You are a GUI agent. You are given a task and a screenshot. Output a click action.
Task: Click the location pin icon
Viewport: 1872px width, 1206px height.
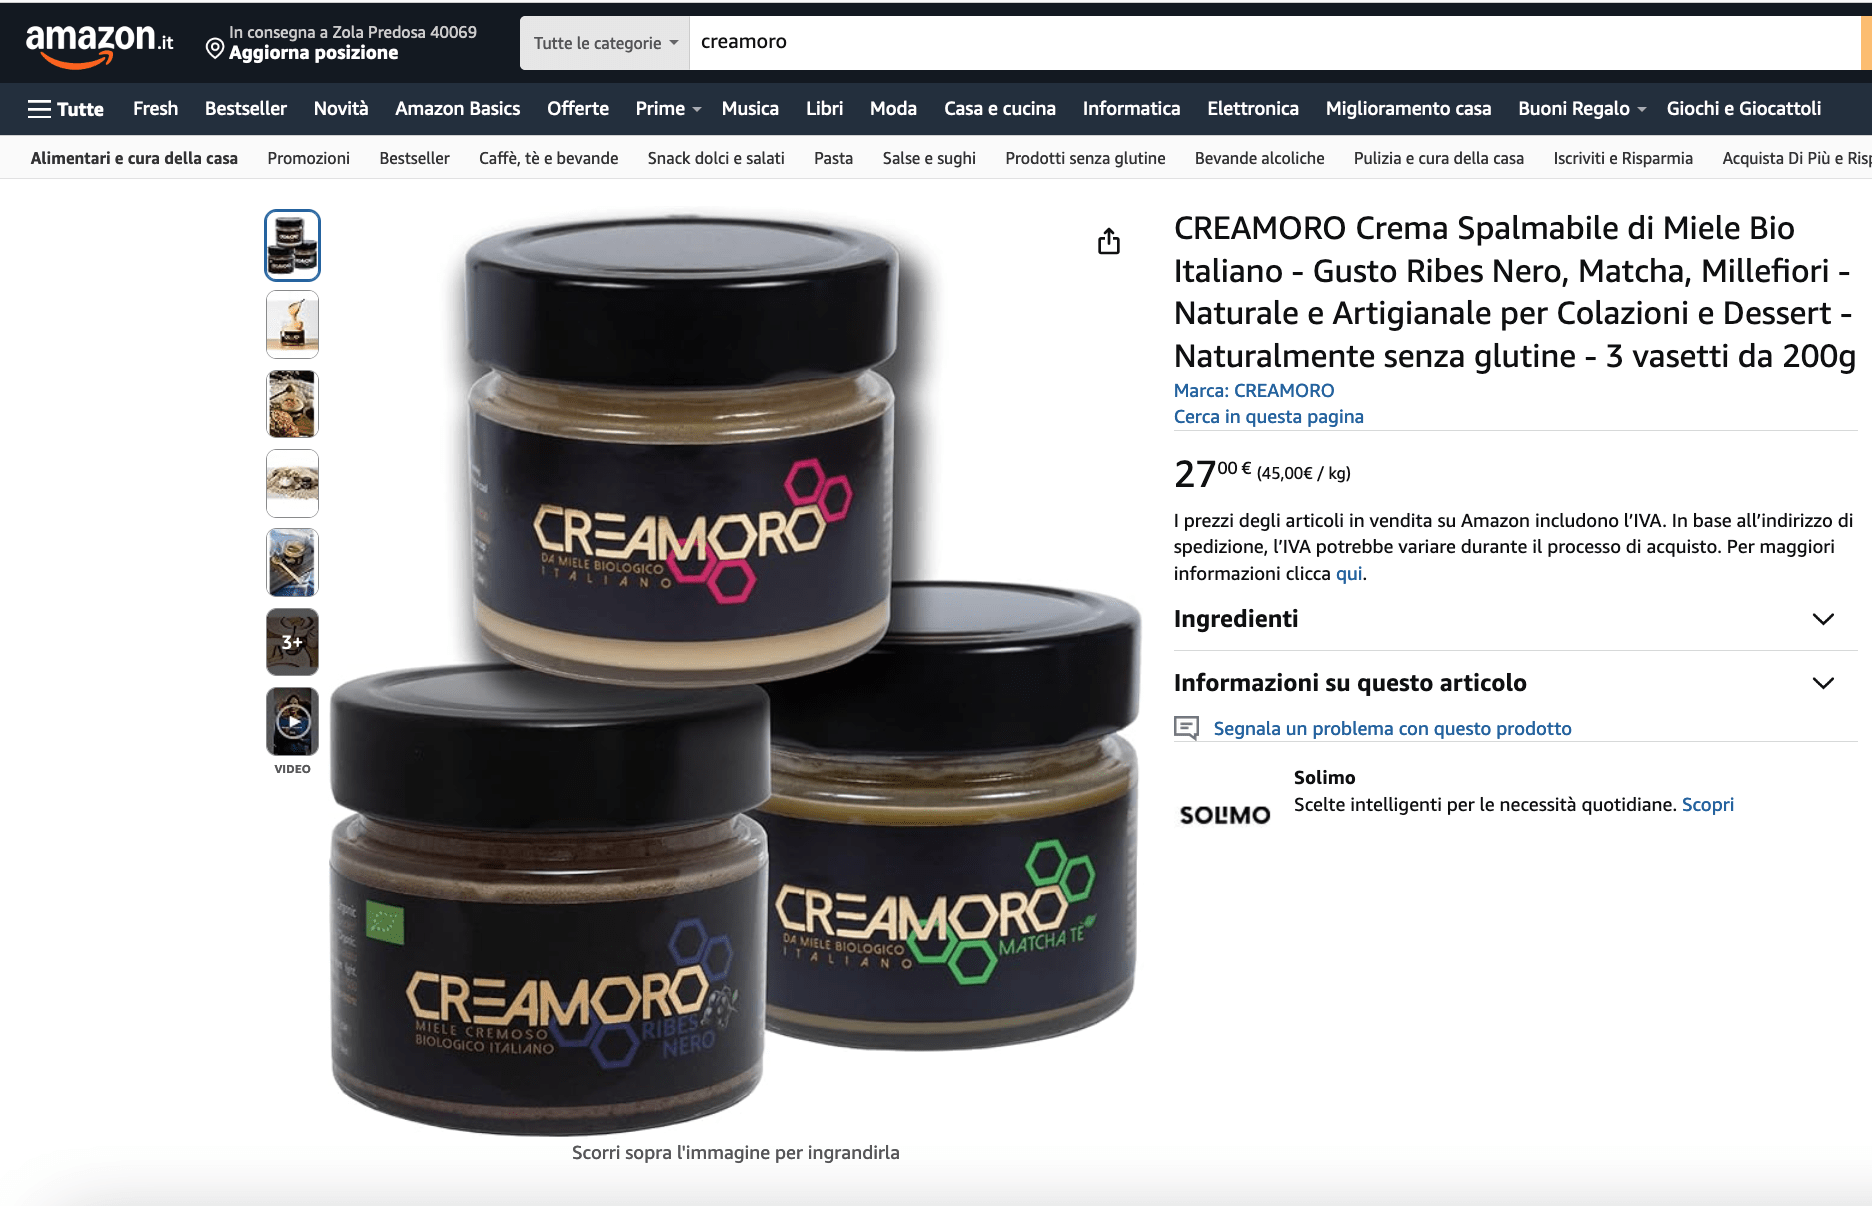[x=215, y=48]
